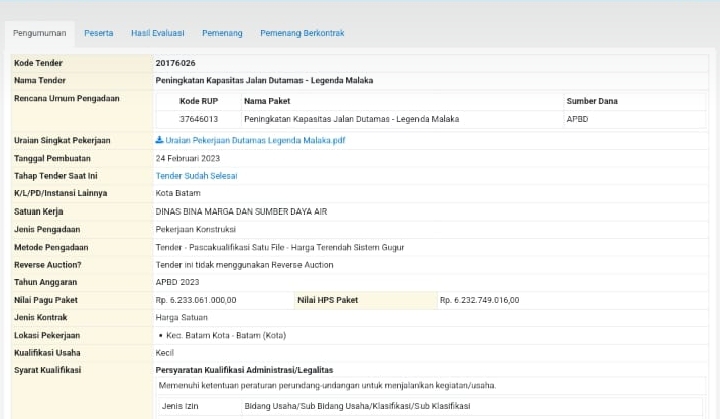Click the Satuan Kerja value DINAS BINA MARGA
This screenshot has width=720, height=419.
(241, 211)
